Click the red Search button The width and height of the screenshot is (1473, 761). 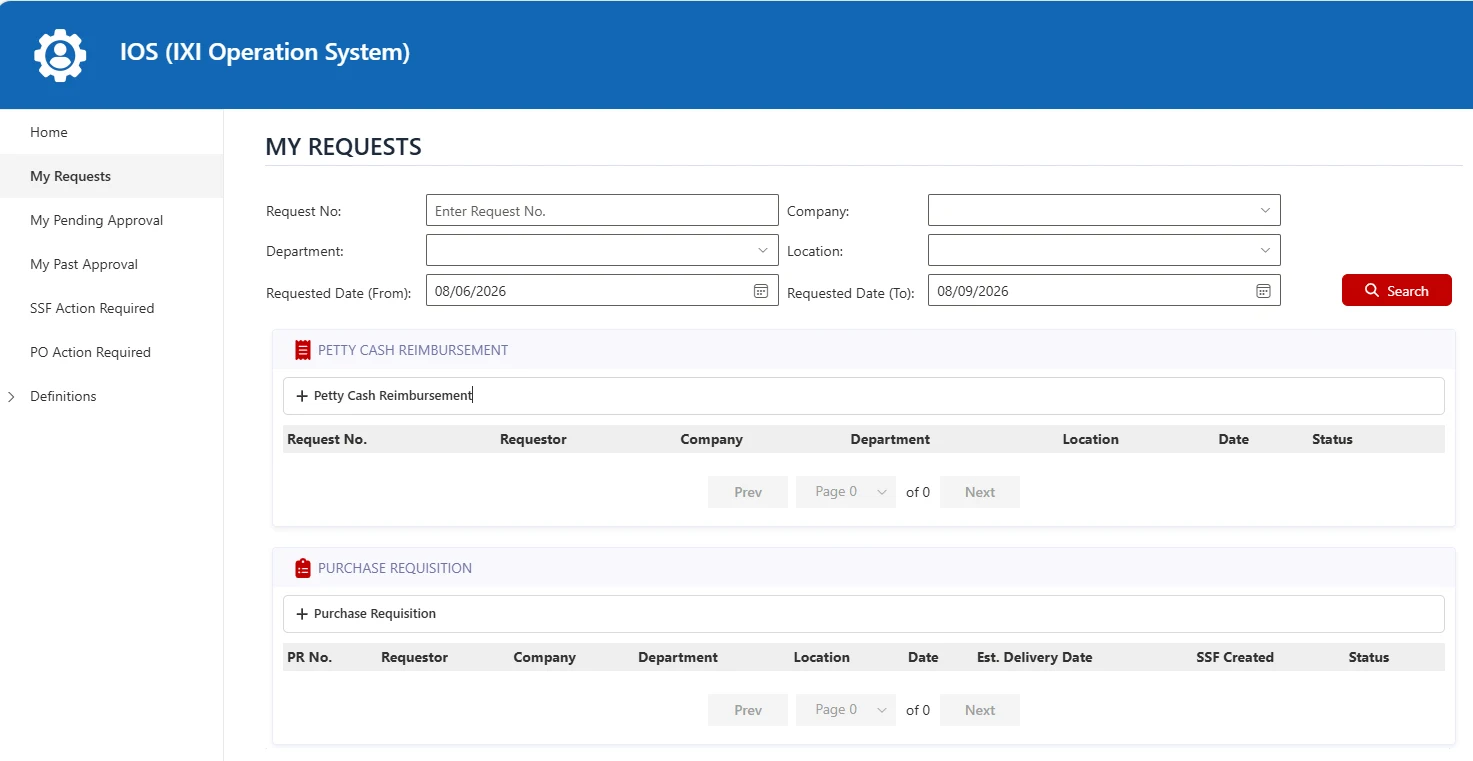(1396, 290)
